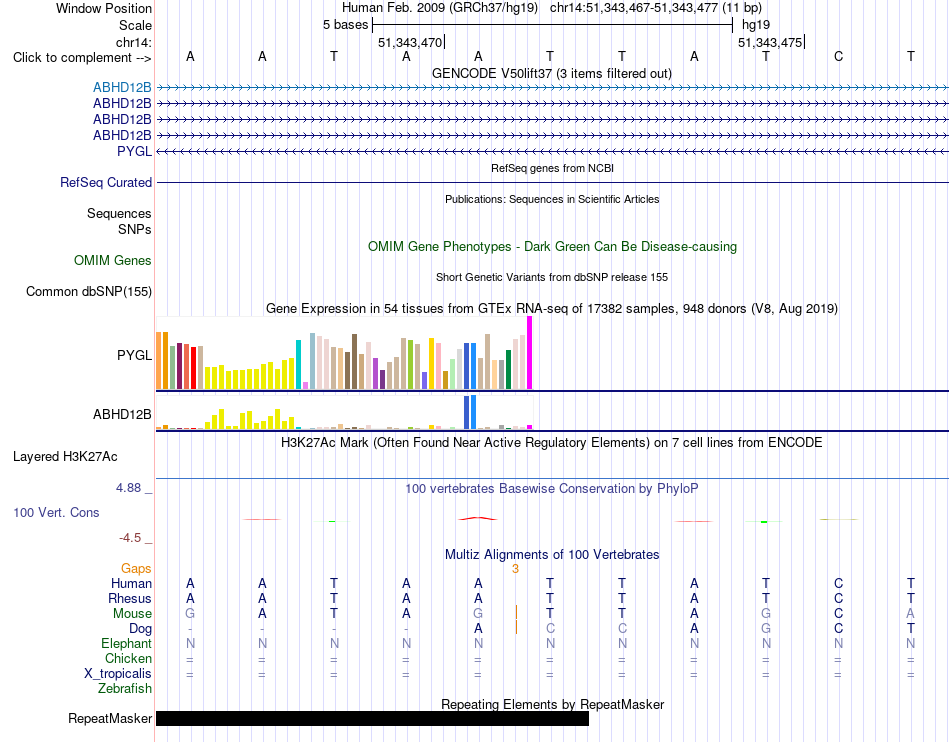Image resolution: width=950 pixels, height=742 pixels.
Task: Open 'Repeating Elements by RepeatMasker' title
Action: coord(553,704)
